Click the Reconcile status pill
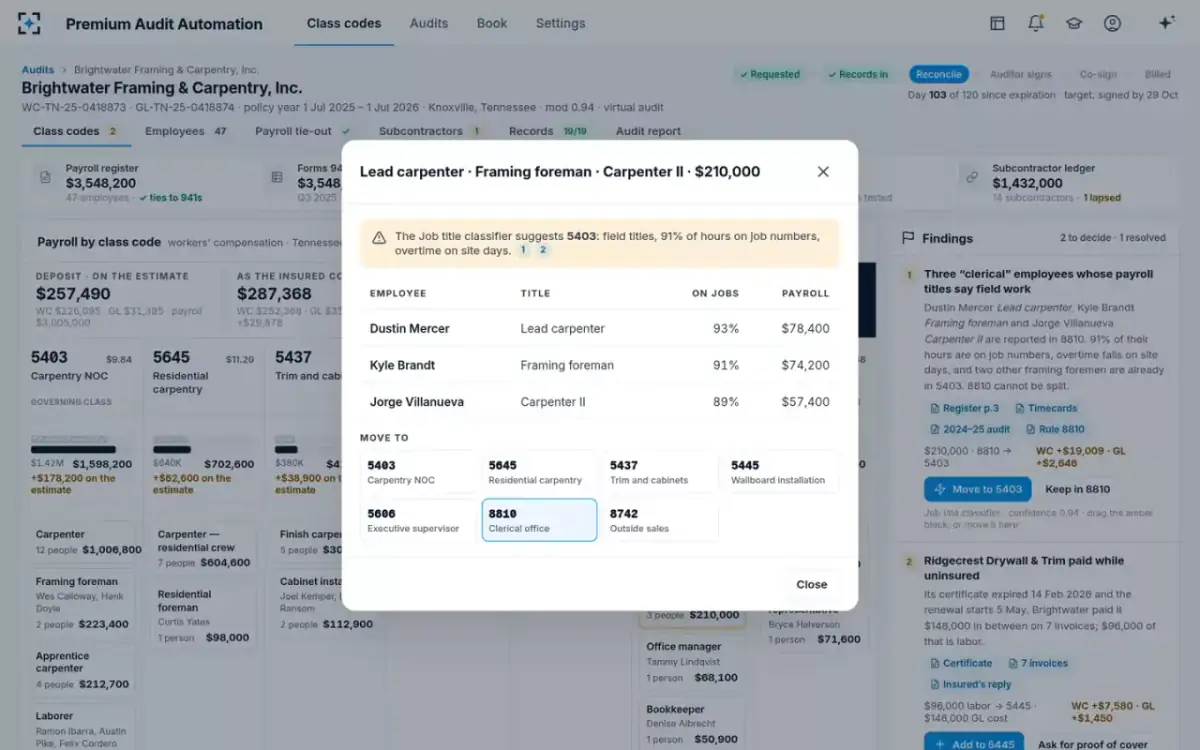 [939, 74]
